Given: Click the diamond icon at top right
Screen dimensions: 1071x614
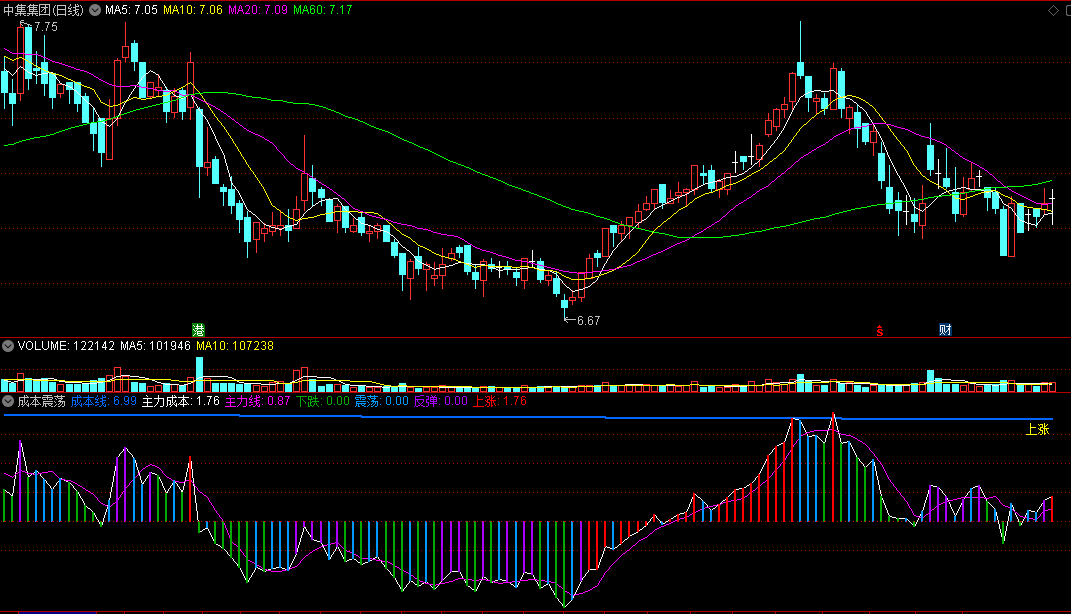Looking at the screenshot, I should coord(1053,10).
